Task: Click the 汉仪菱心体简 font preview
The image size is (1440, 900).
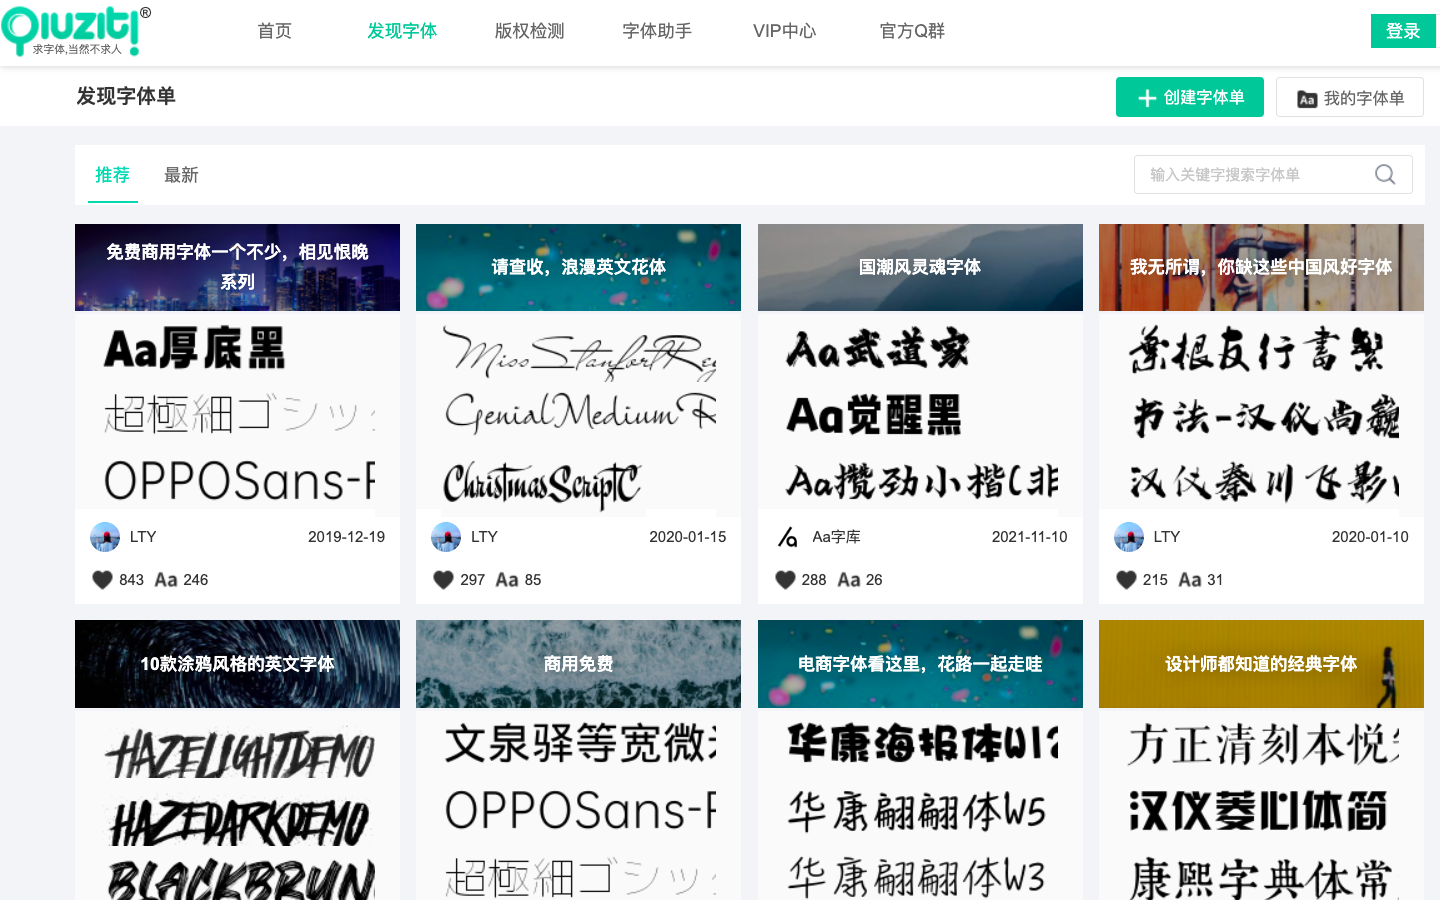Action: point(1258,811)
